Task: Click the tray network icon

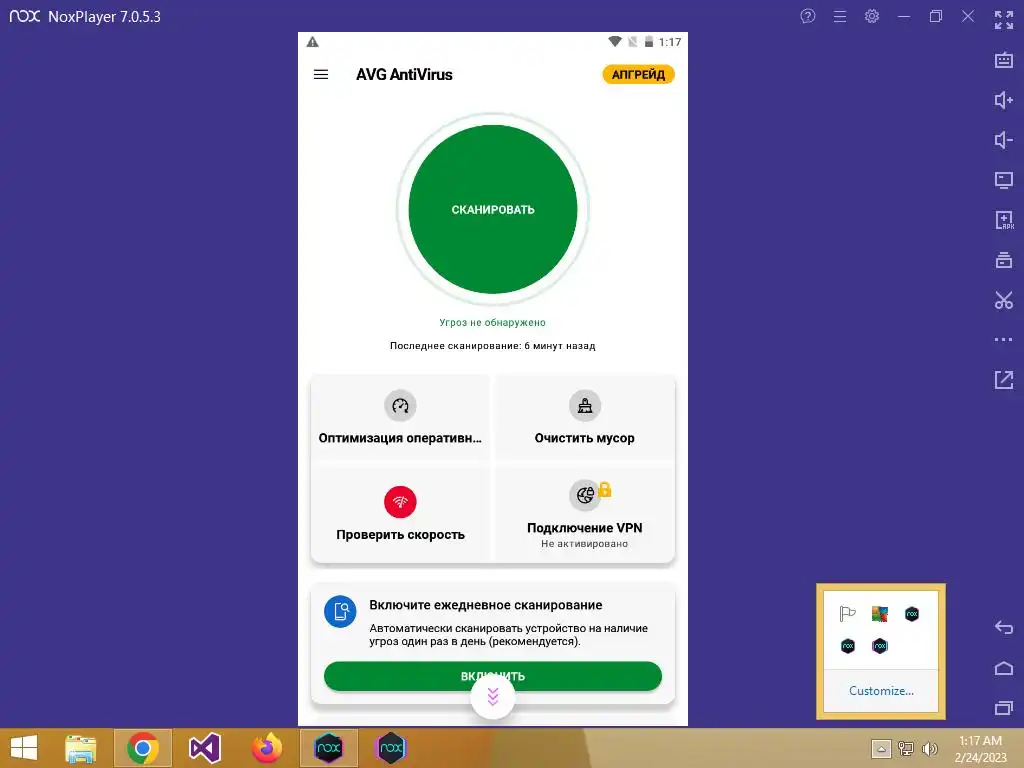Action: (906, 748)
